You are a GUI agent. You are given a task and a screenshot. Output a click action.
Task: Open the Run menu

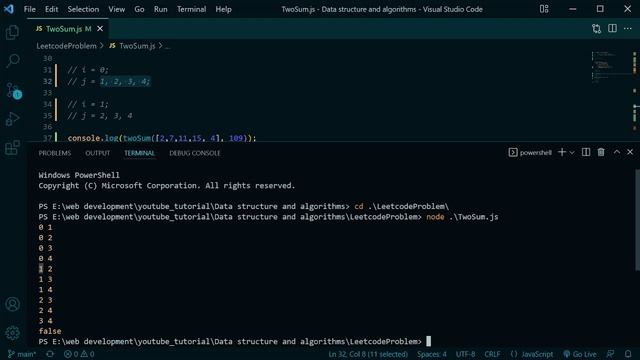click(x=160, y=9)
